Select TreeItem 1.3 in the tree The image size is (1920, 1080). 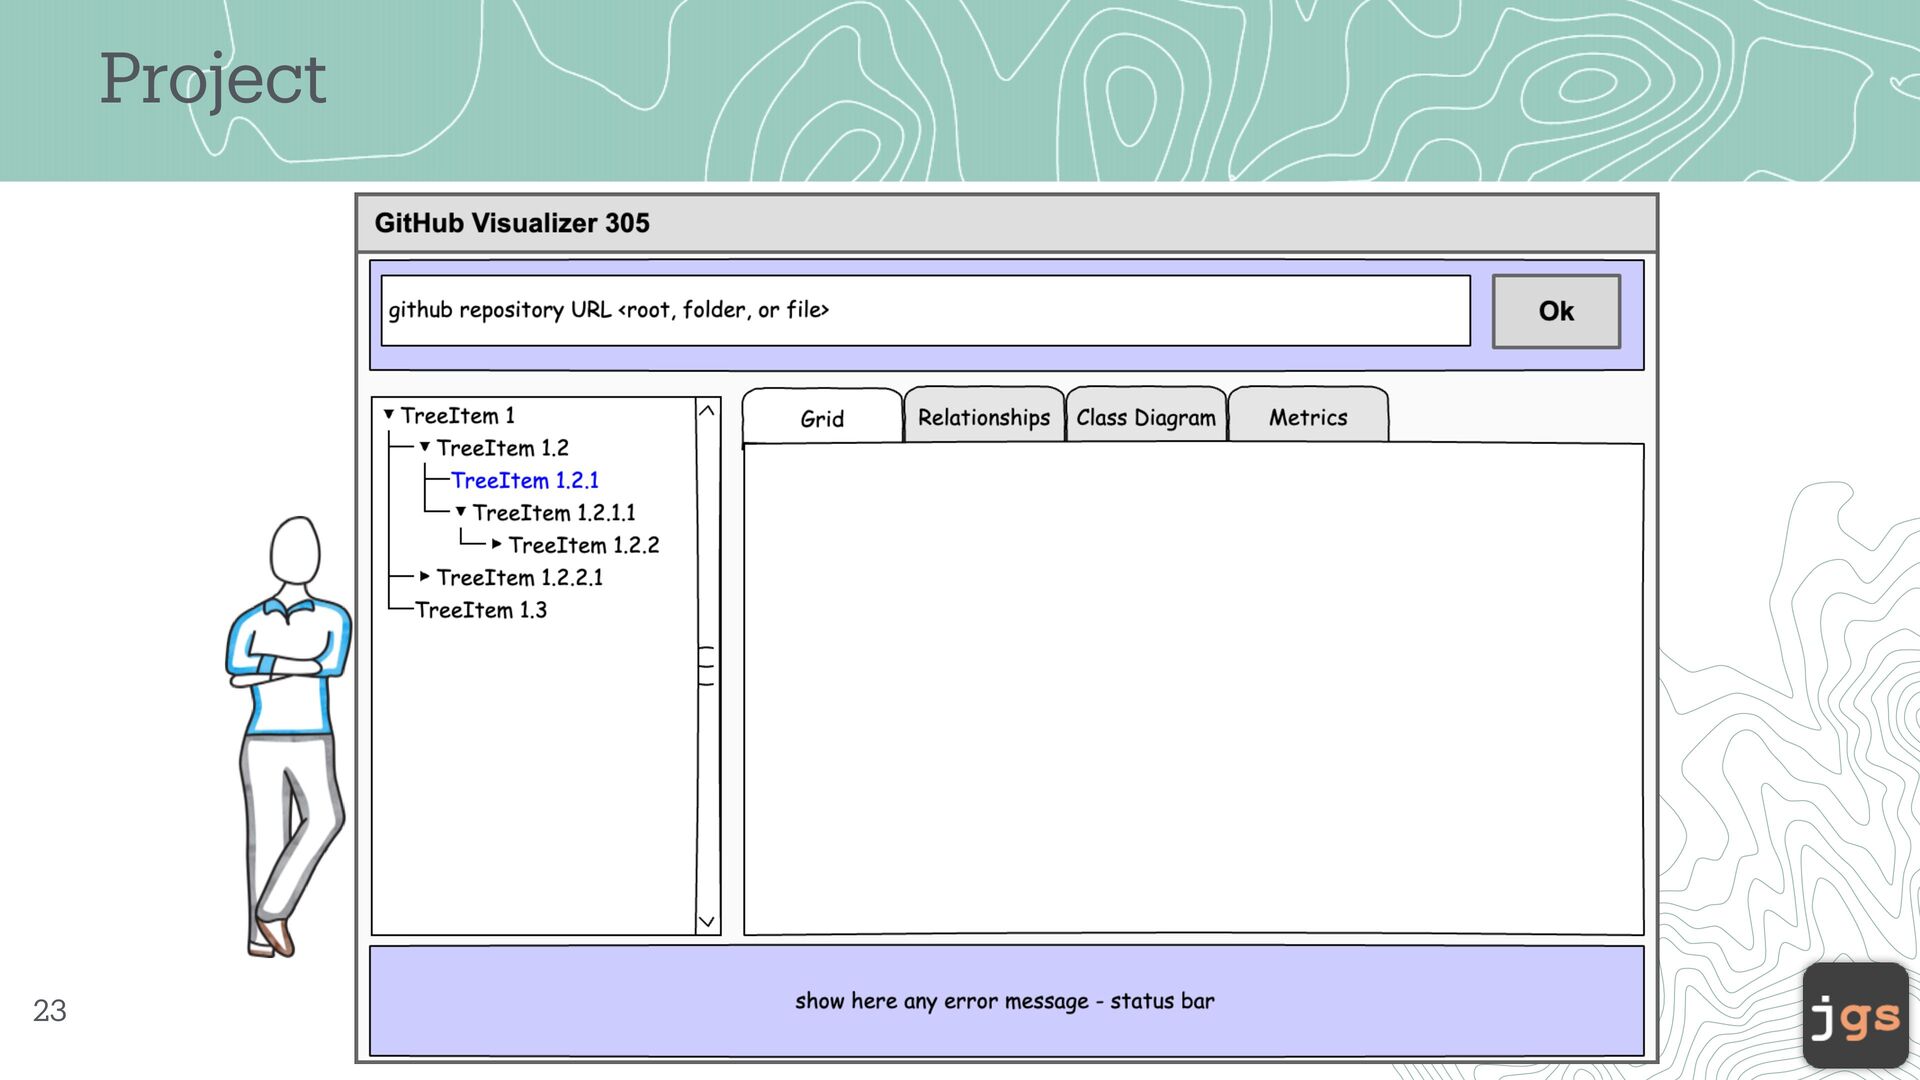click(481, 610)
